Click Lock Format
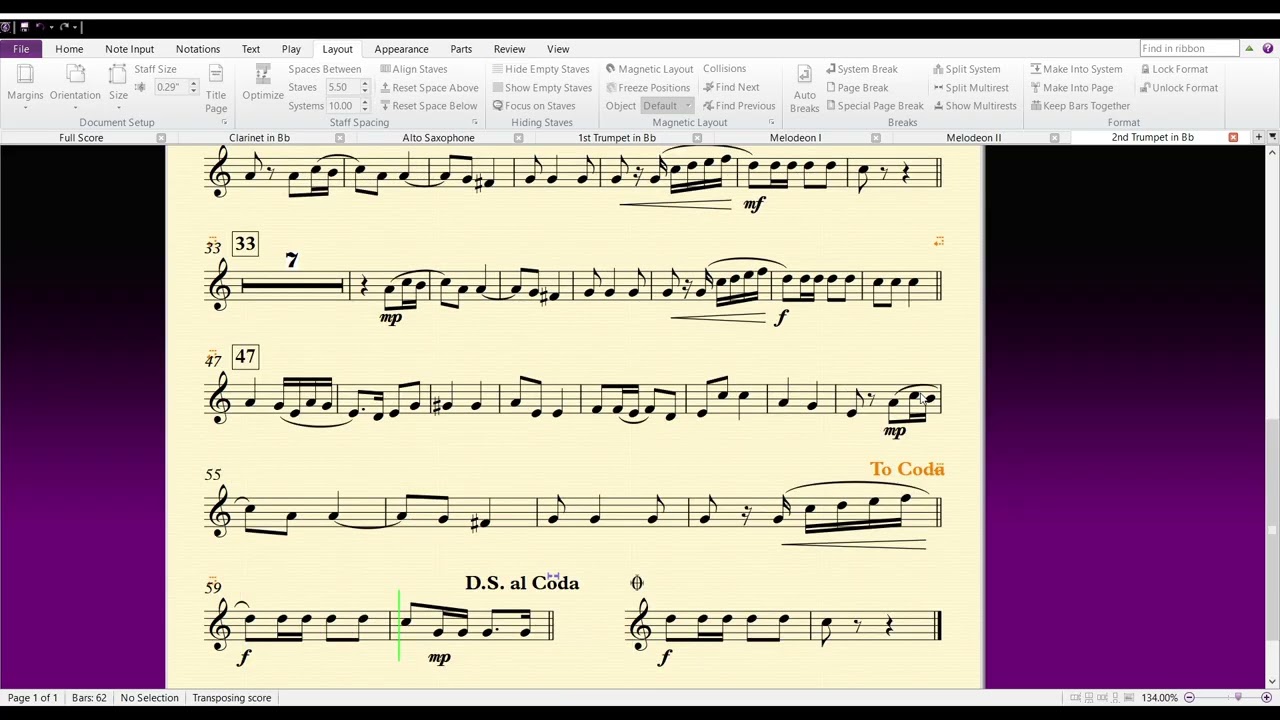 click(1174, 69)
